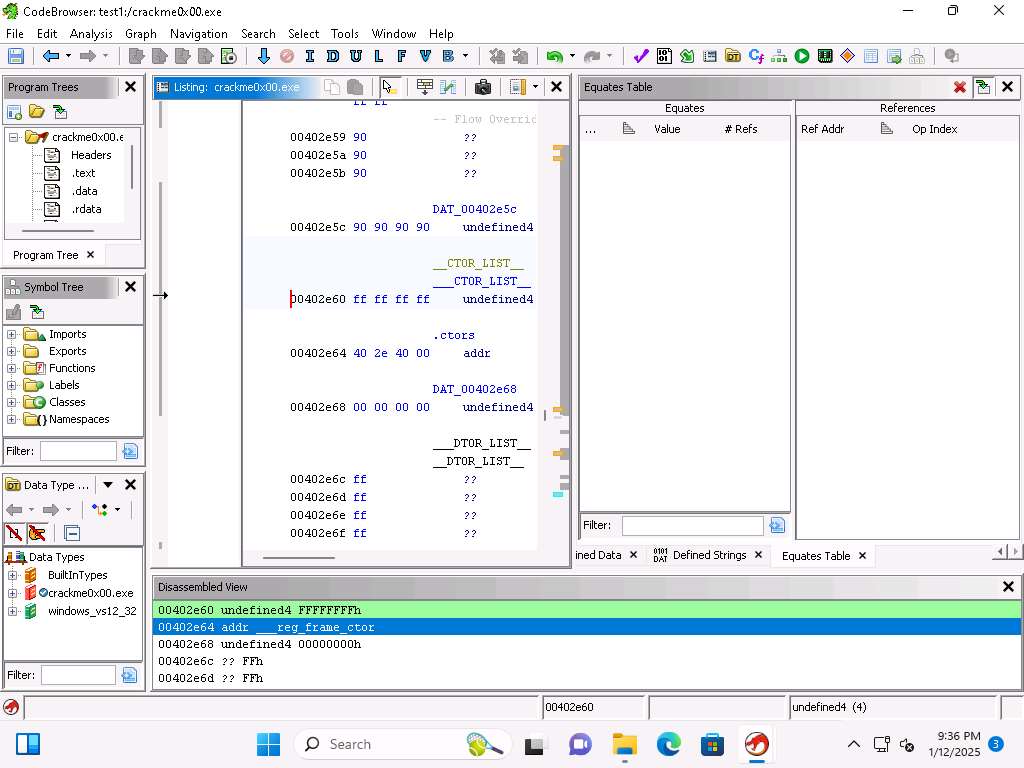Select the .text section in Program Trees
Image resolution: width=1024 pixels, height=768 pixels.
[83, 173]
